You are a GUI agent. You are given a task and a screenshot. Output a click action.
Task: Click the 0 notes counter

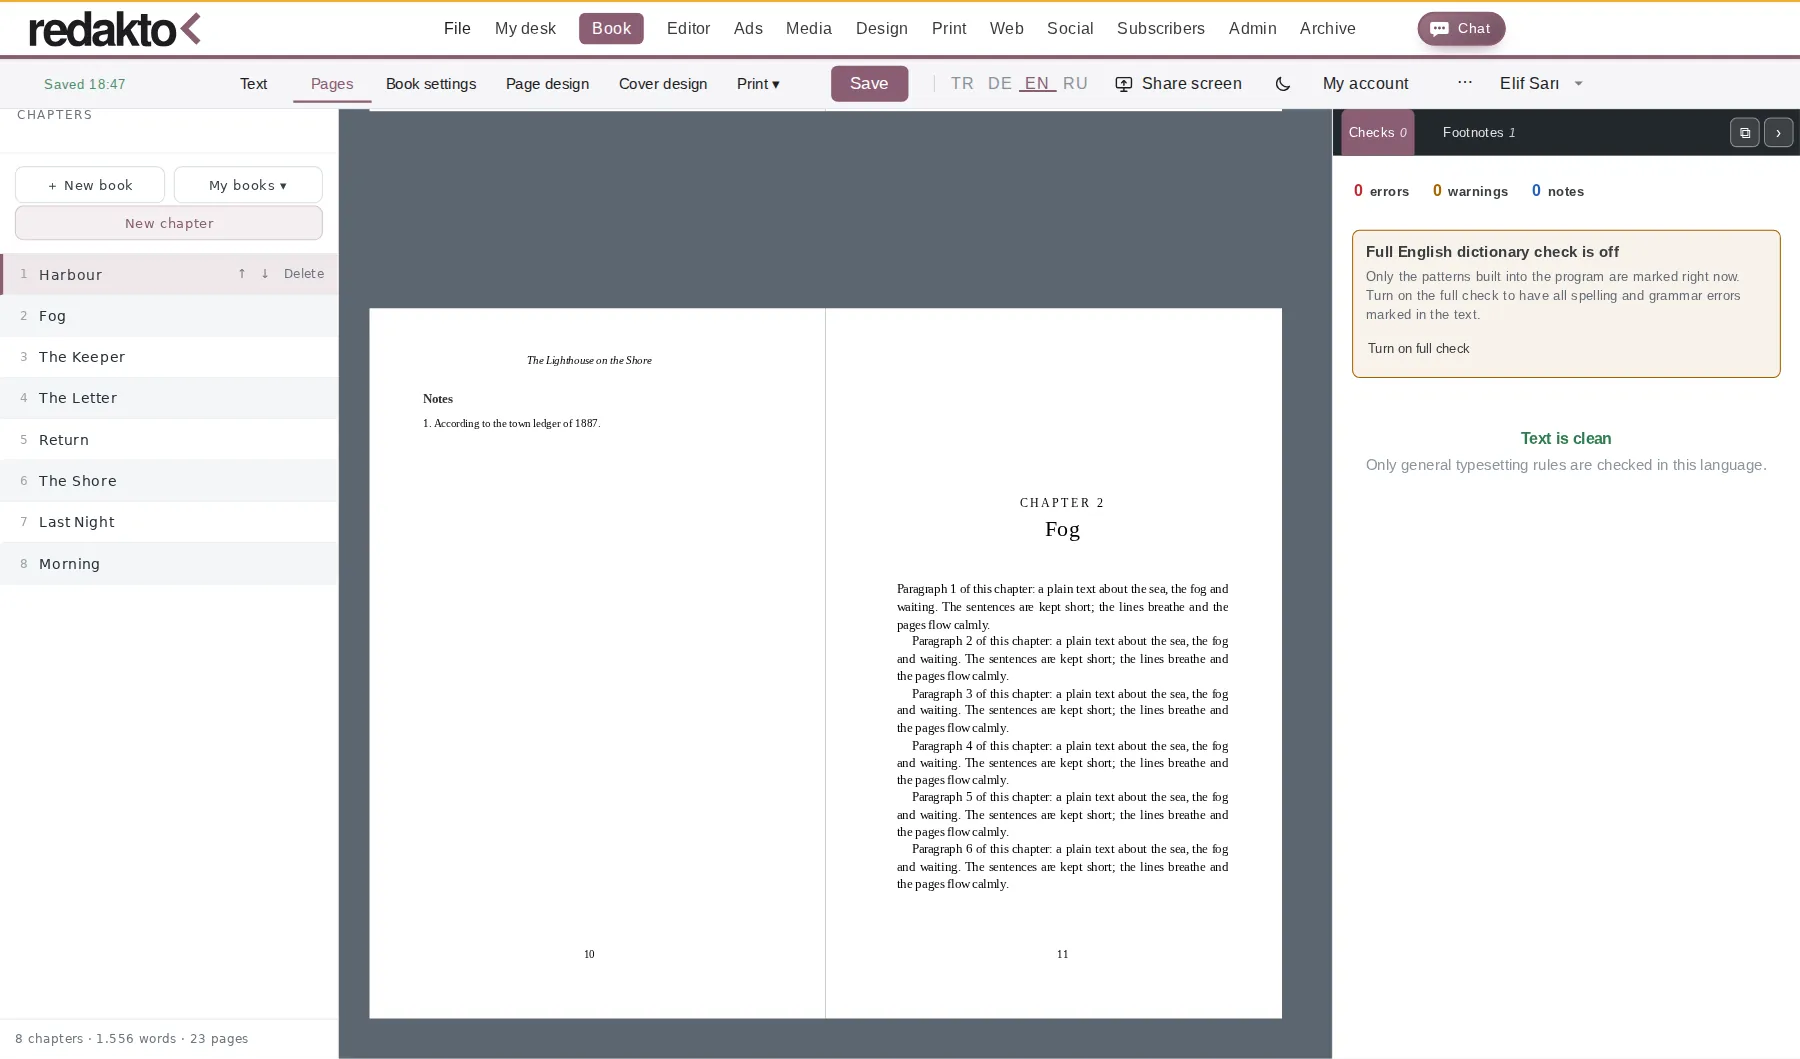[1557, 191]
